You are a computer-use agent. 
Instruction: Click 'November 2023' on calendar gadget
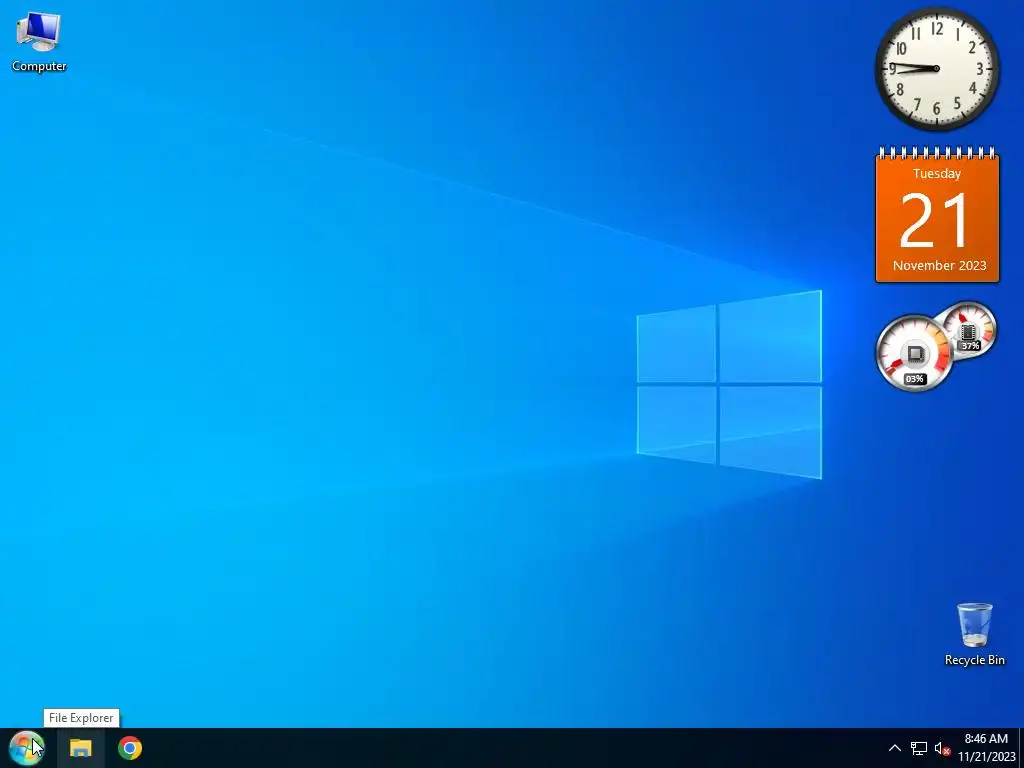click(939, 265)
